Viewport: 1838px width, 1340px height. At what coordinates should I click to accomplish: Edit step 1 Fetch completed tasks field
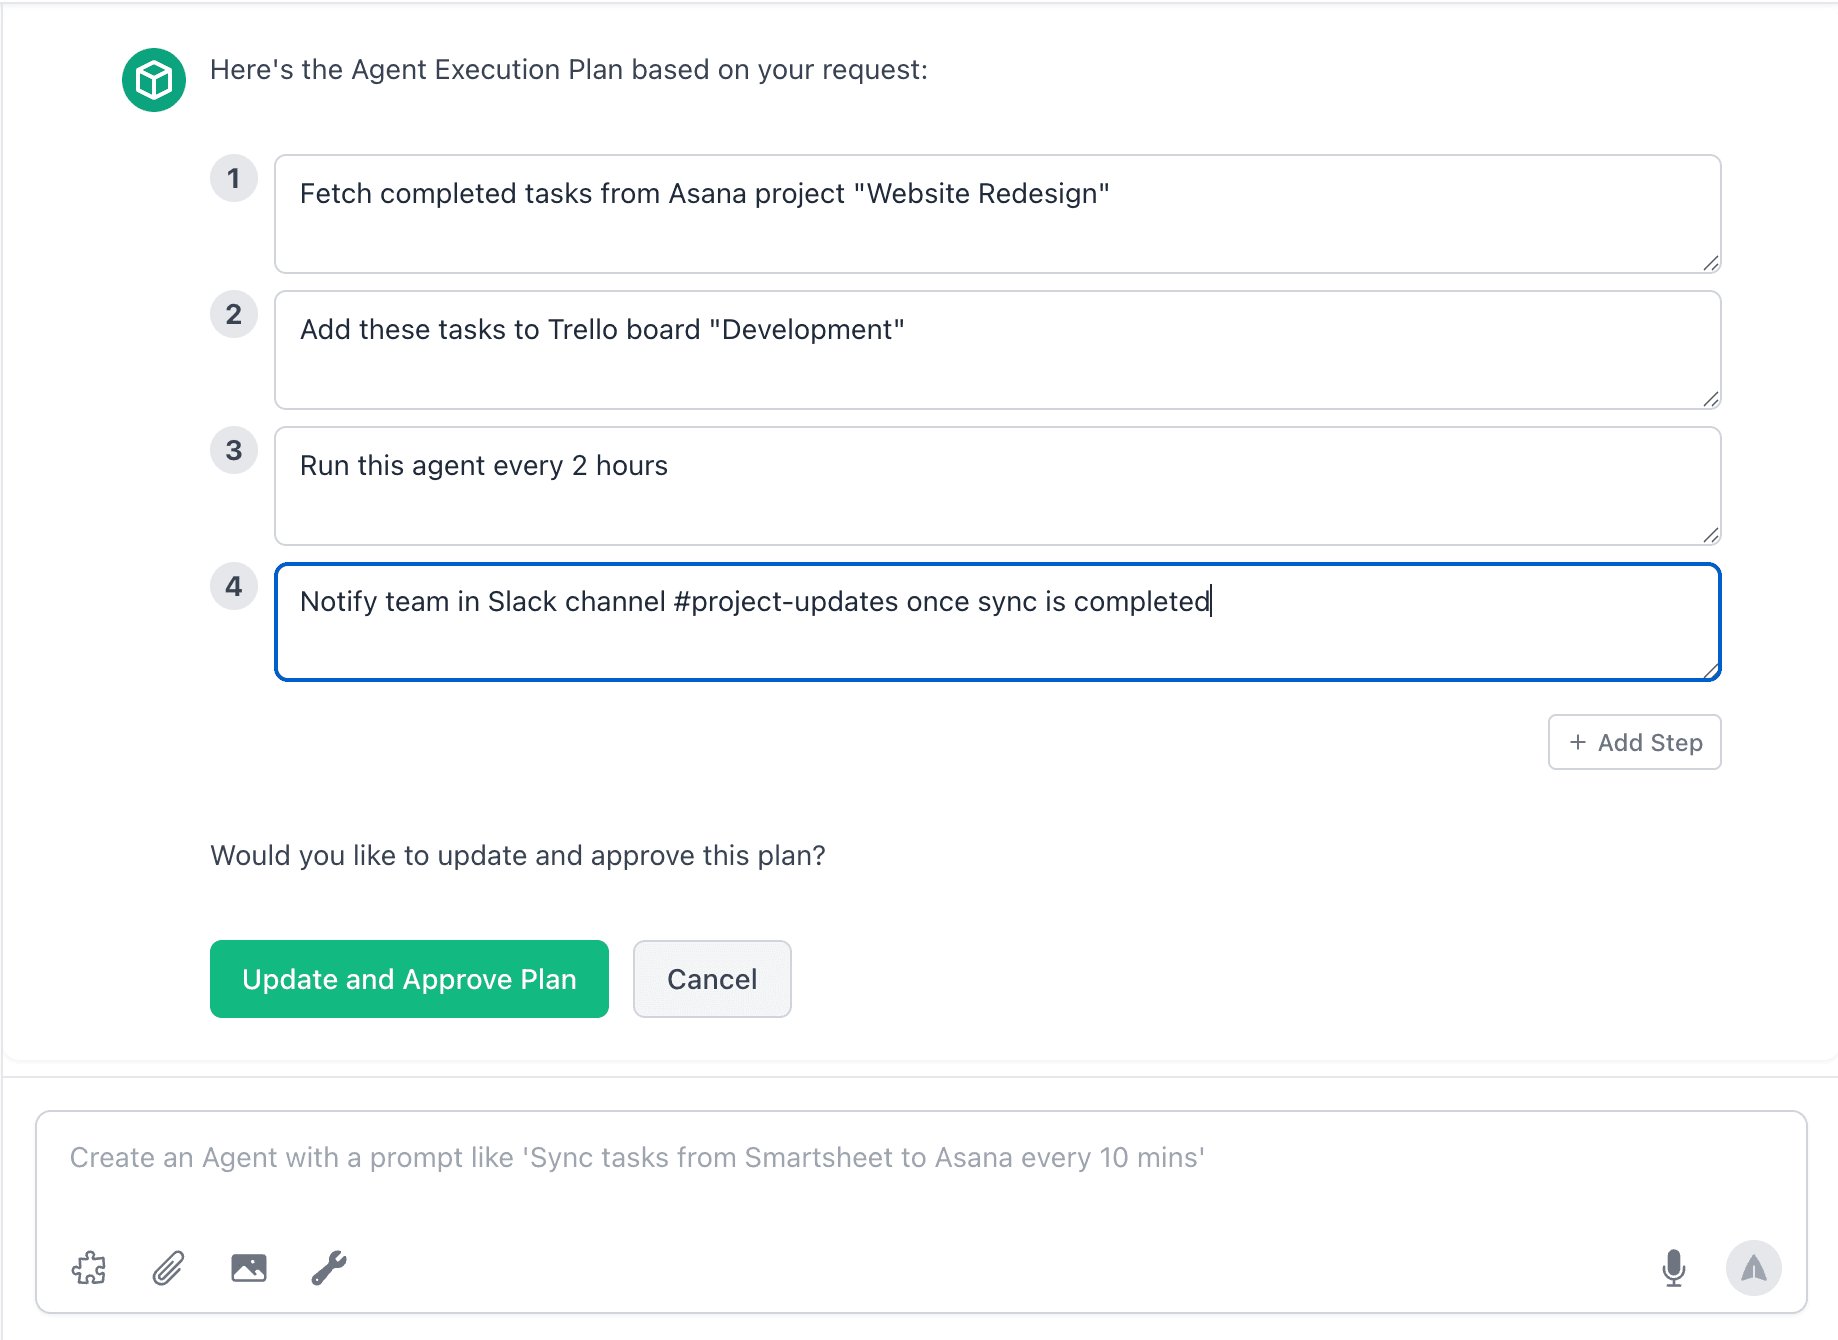998,214
